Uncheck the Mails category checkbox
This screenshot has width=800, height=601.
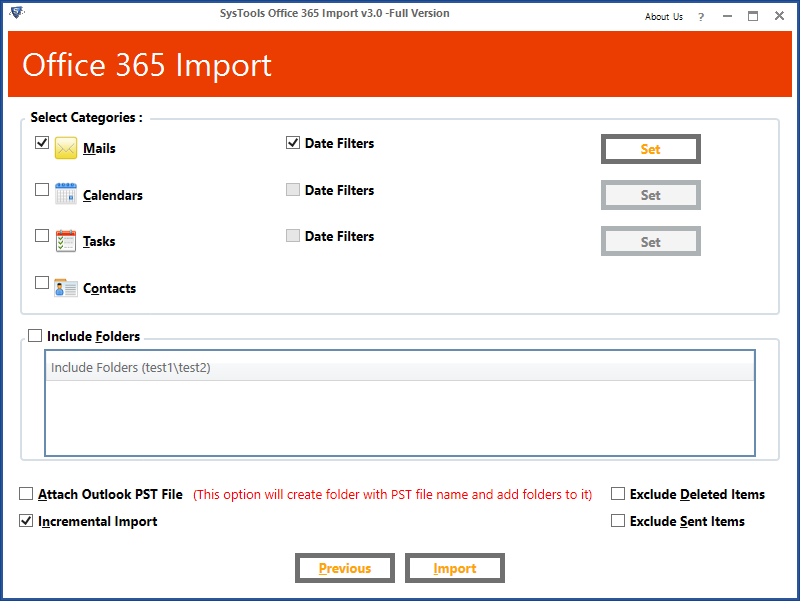pyautogui.click(x=42, y=142)
